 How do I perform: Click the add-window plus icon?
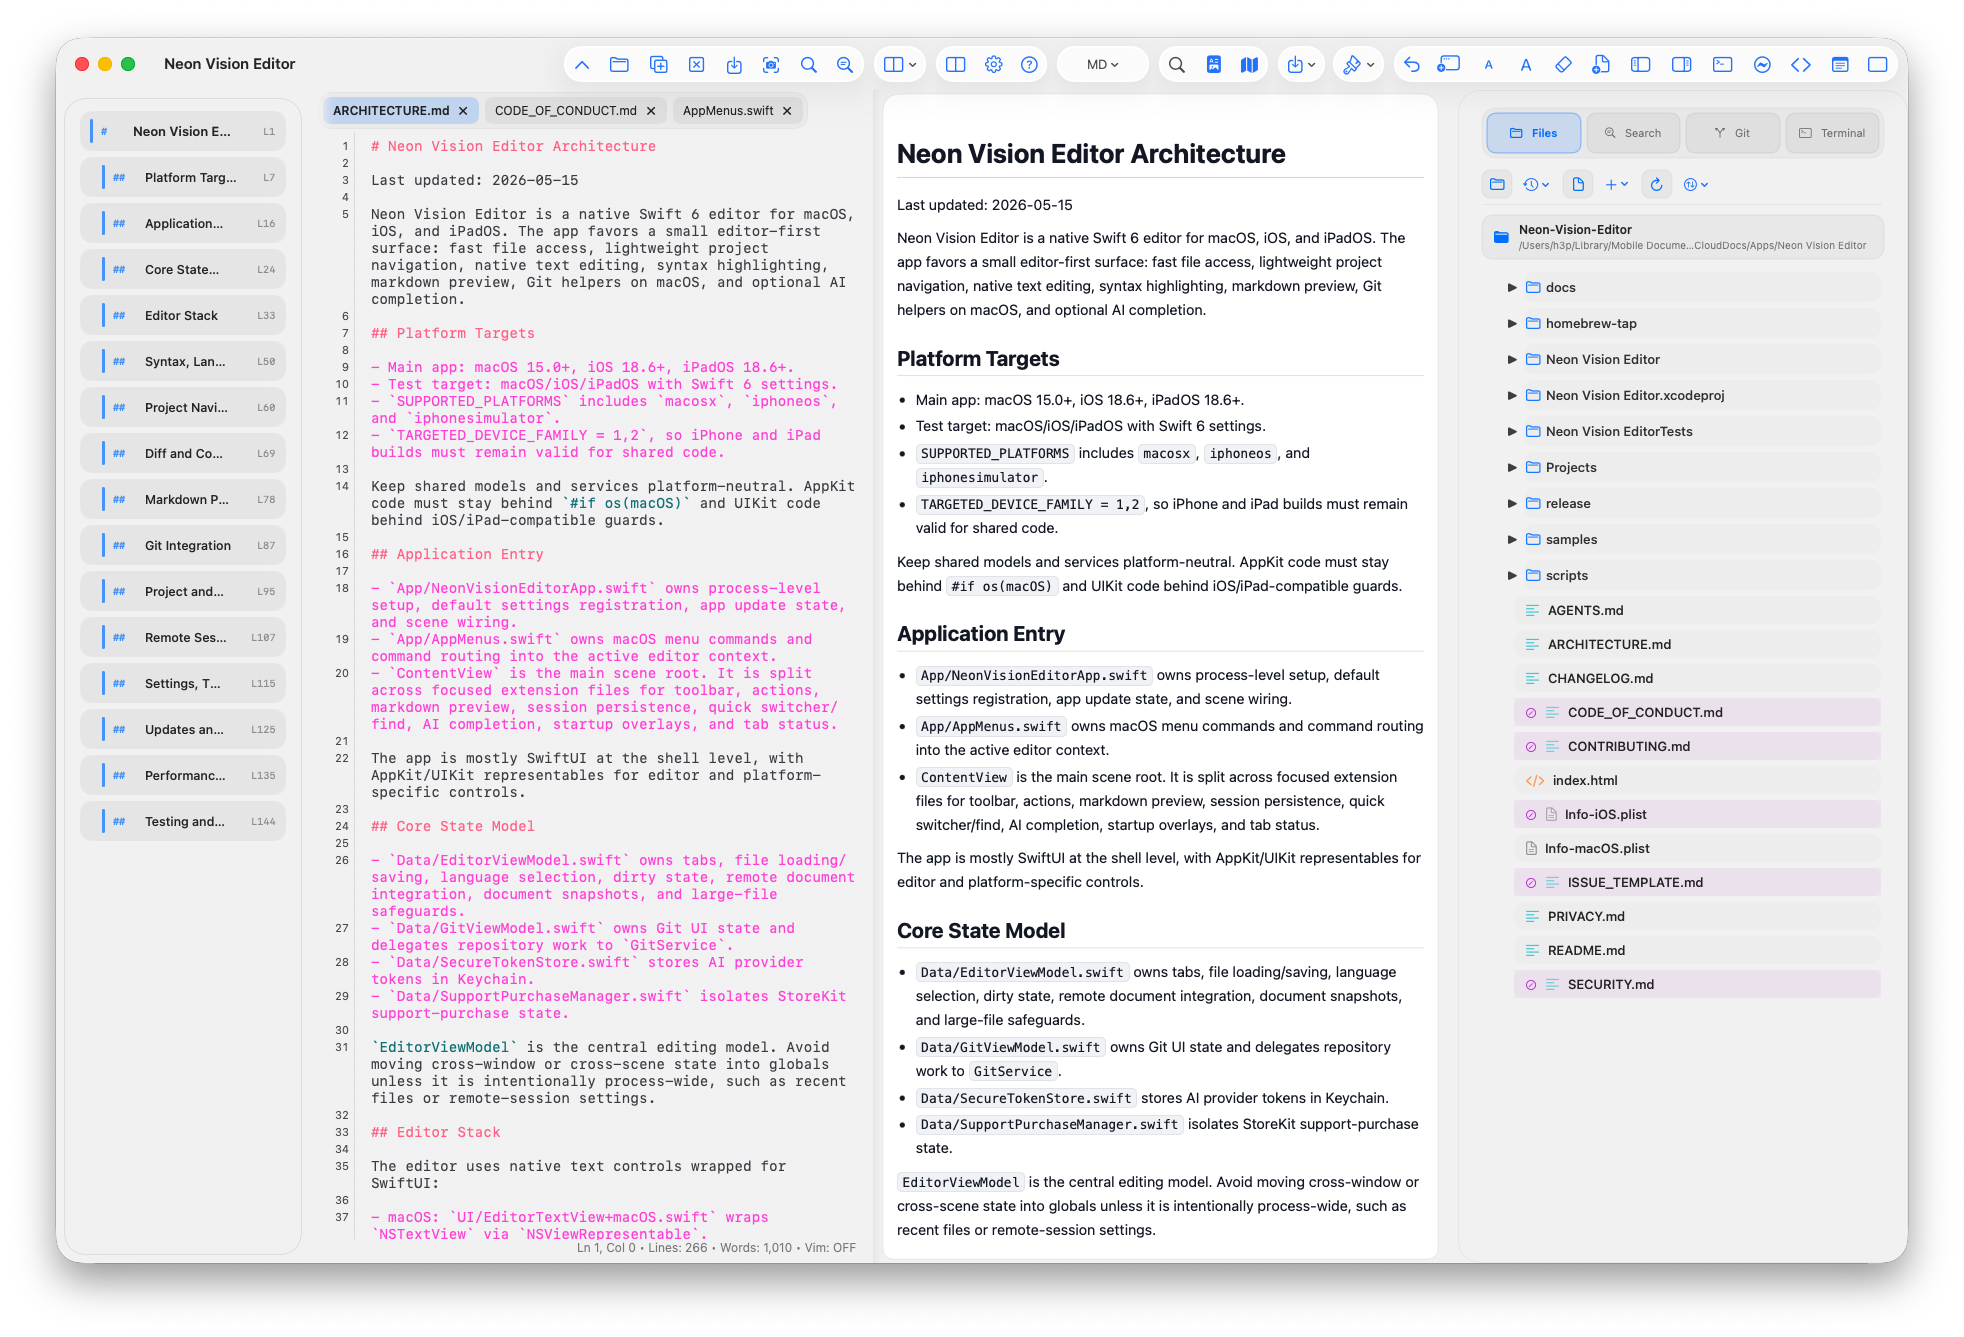pyautogui.click(x=1448, y=65)
